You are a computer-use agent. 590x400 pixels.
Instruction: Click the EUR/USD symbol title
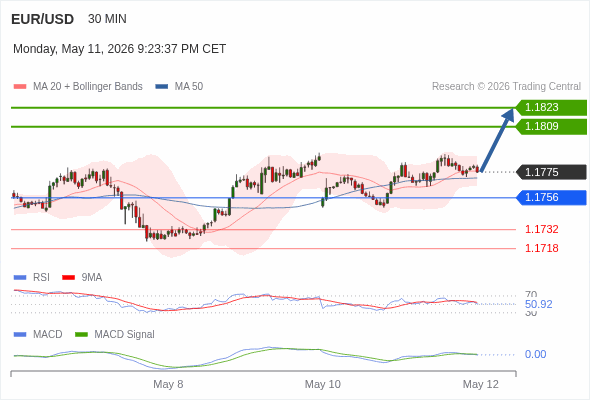coord(43,19)
